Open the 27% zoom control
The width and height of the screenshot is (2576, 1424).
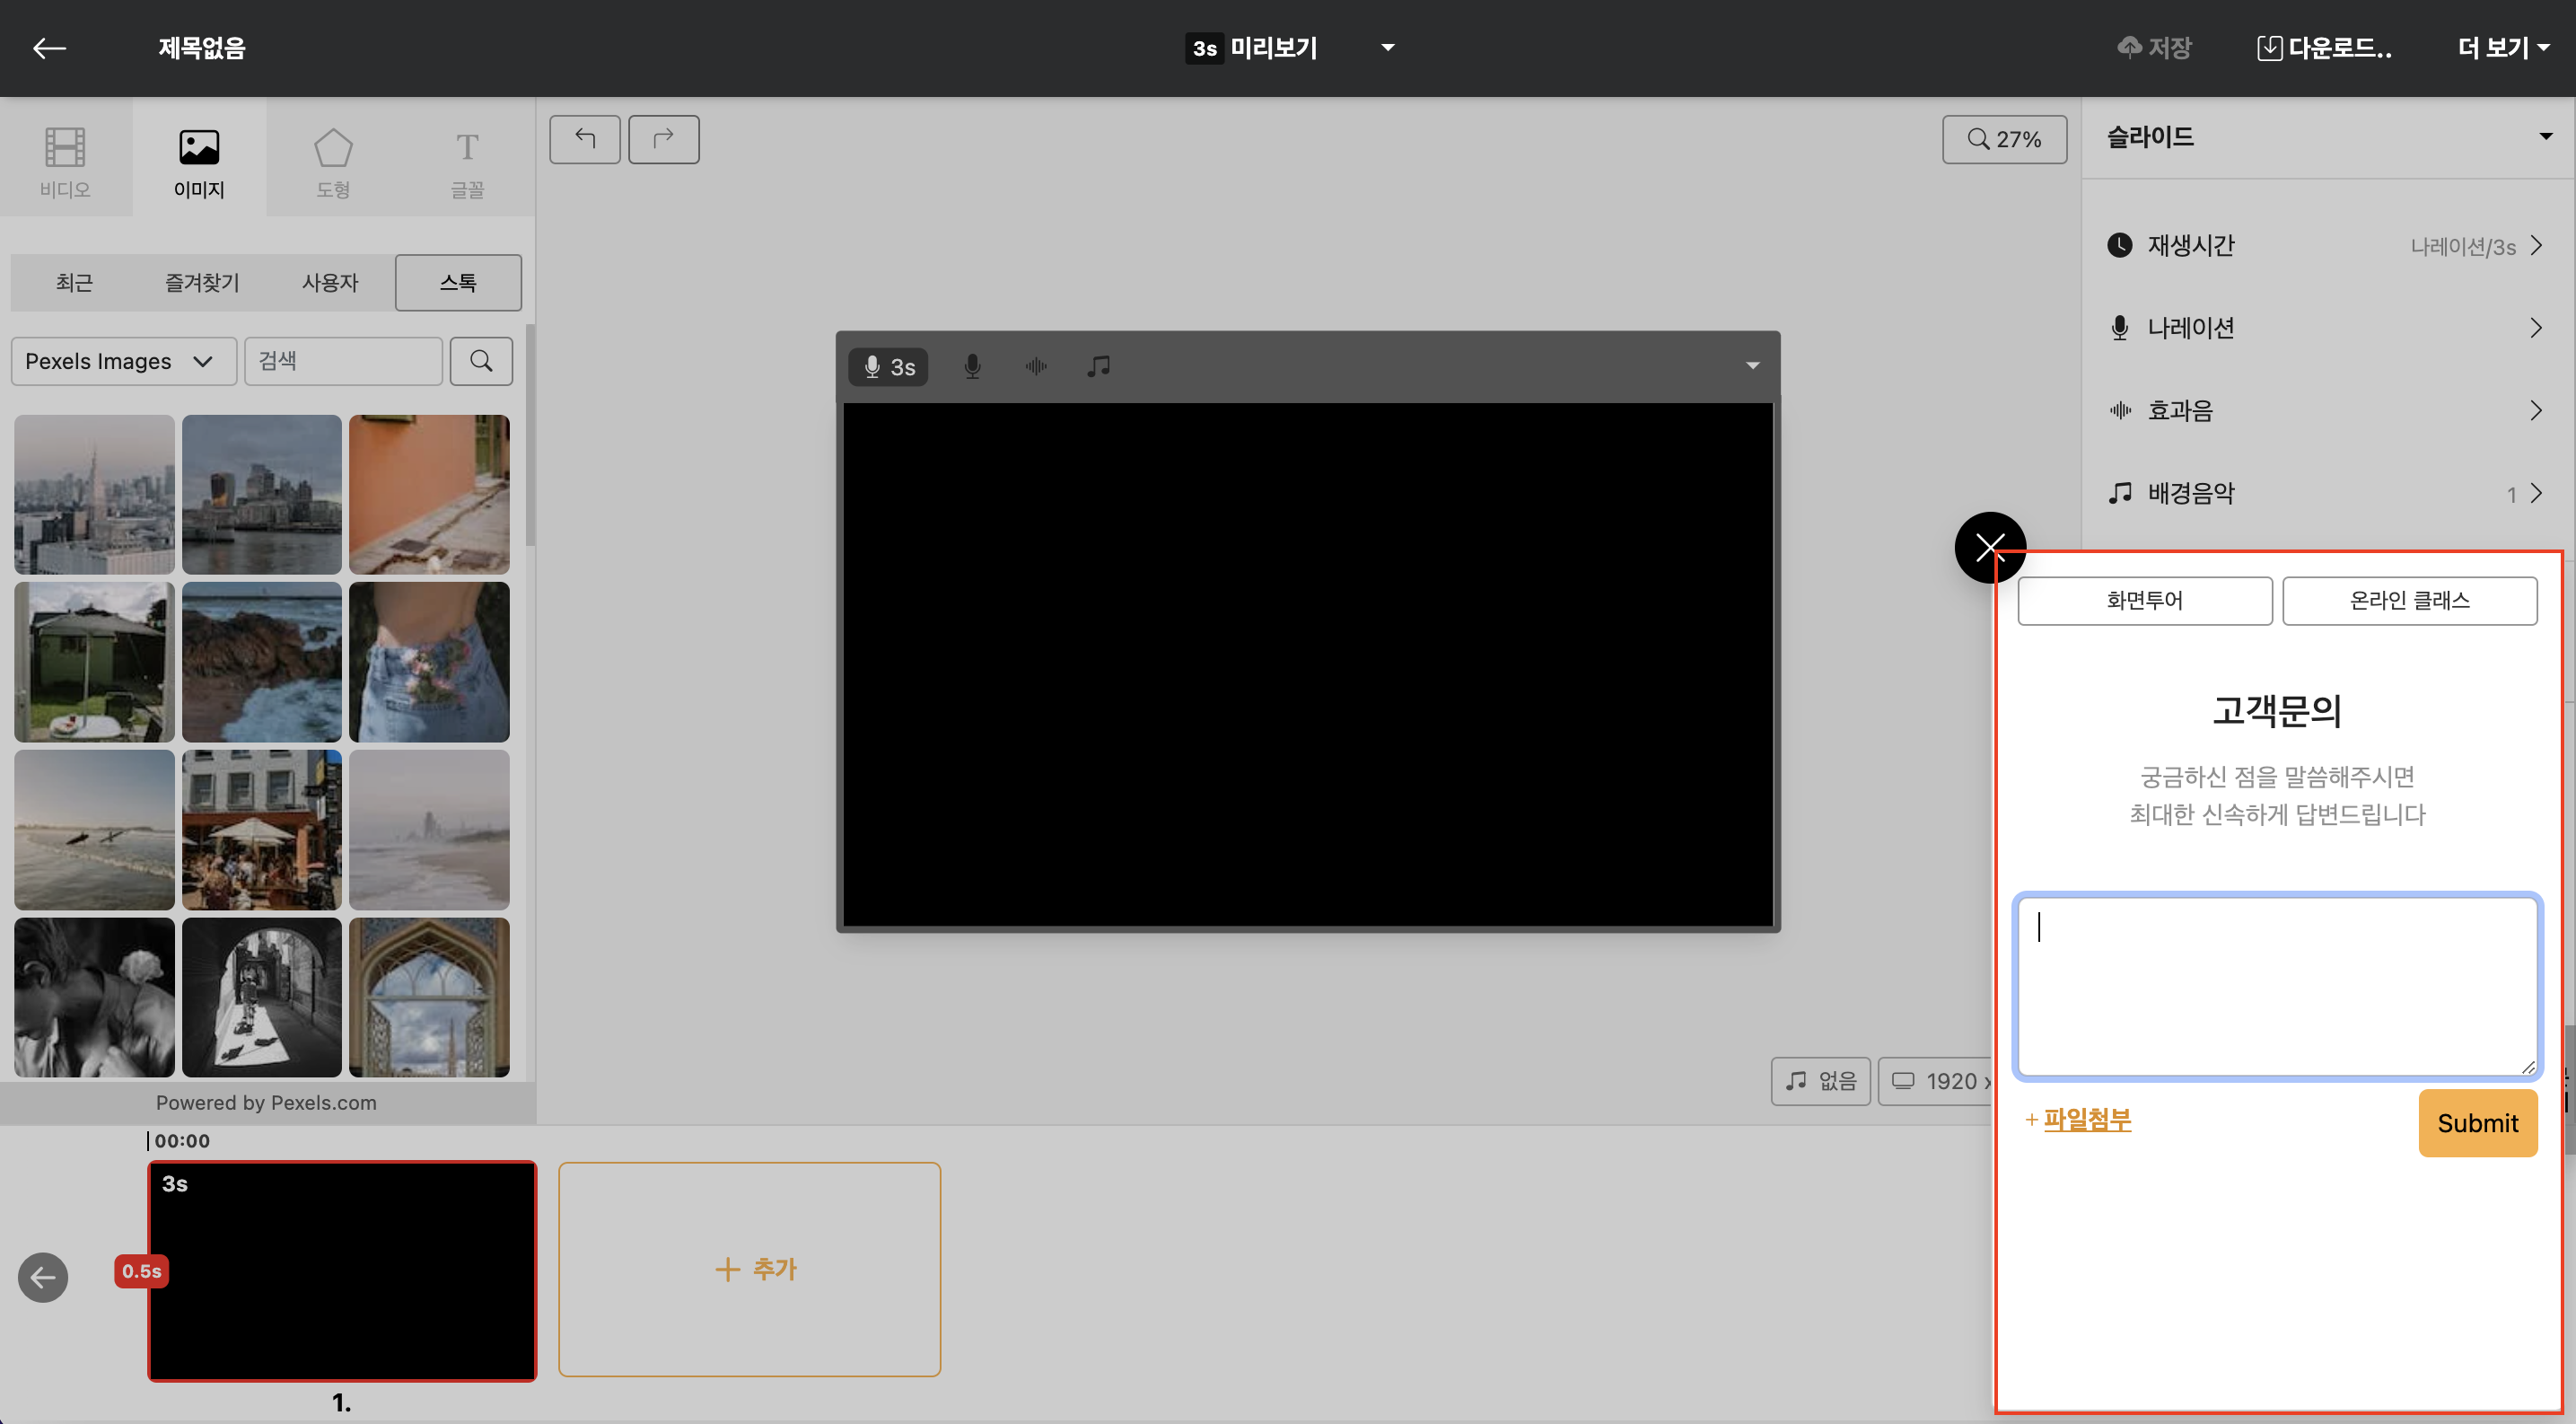pyautogui.click(x=2004, y=139)
